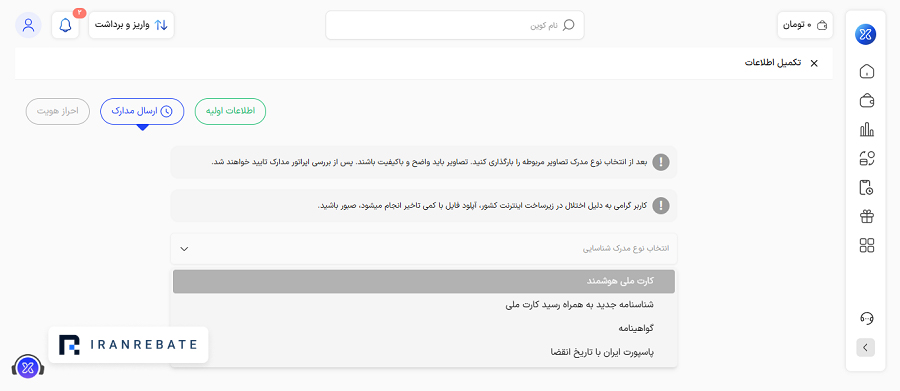This screenshot has height=391, width=900.
Task: Close the تکمیل اطلاعات panel with X
Action: 814,63
